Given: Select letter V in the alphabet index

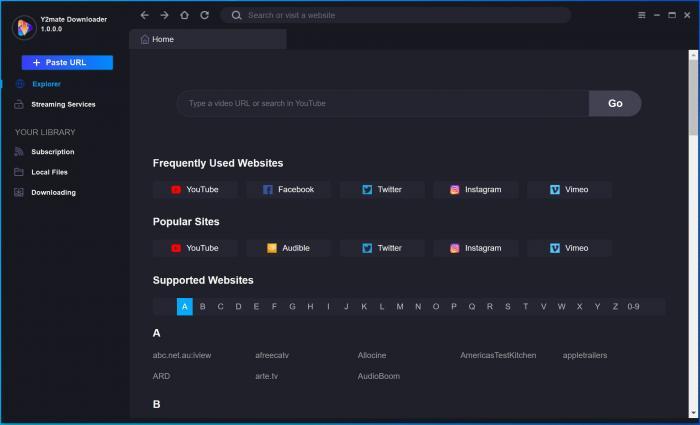Looking at the screenshot, I should pyautogui.click(x=543, y=307).
